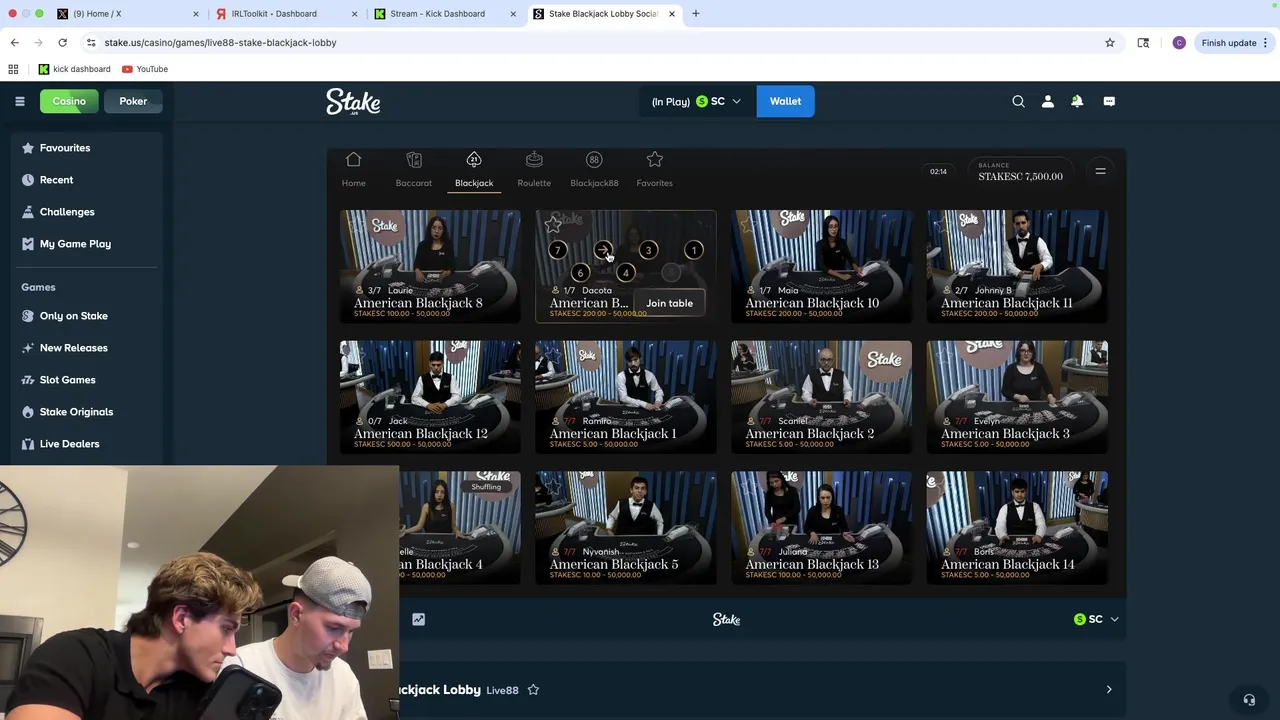
Task: Open American Blackjack 8 table
Action: tap(430, 266)
